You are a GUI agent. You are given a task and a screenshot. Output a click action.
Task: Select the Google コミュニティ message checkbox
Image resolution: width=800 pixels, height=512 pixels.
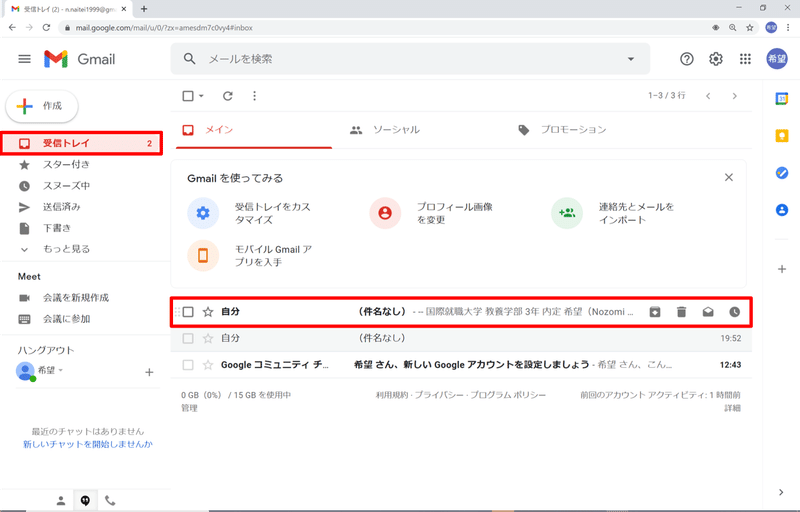coord(188,365)
